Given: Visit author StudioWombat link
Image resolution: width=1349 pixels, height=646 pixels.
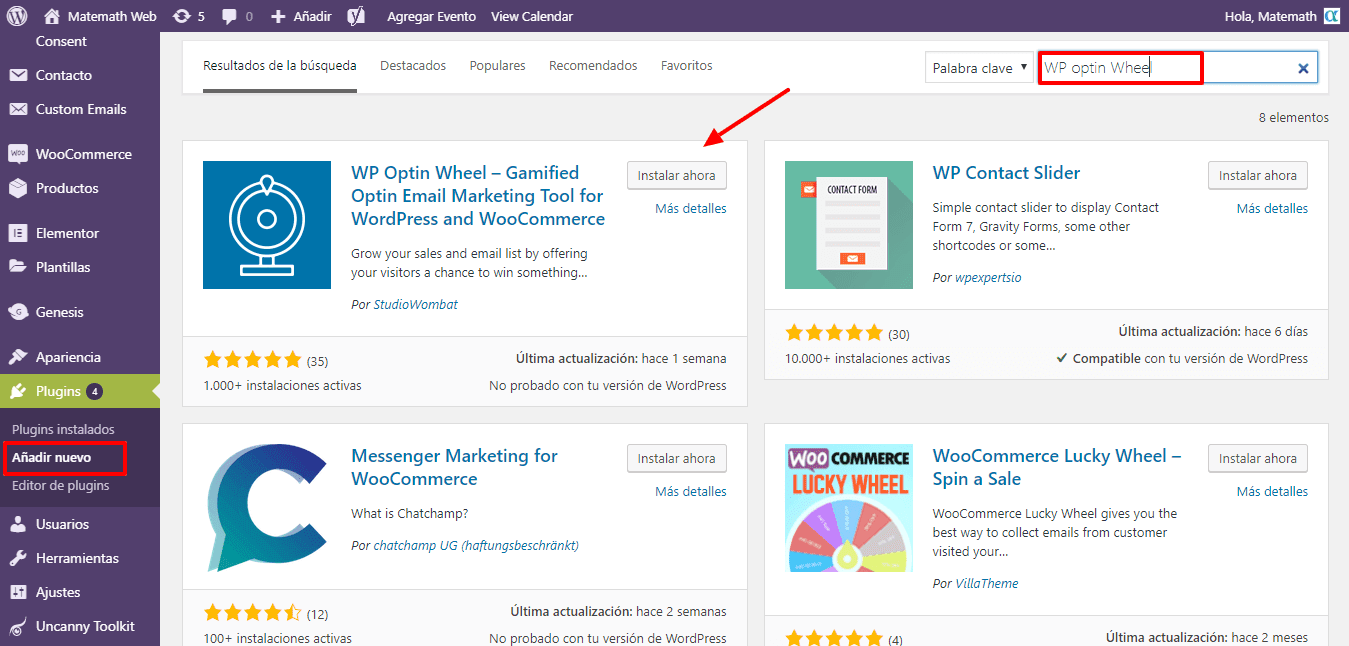Looking at the screenshot, I should click(x=416, y=304).
